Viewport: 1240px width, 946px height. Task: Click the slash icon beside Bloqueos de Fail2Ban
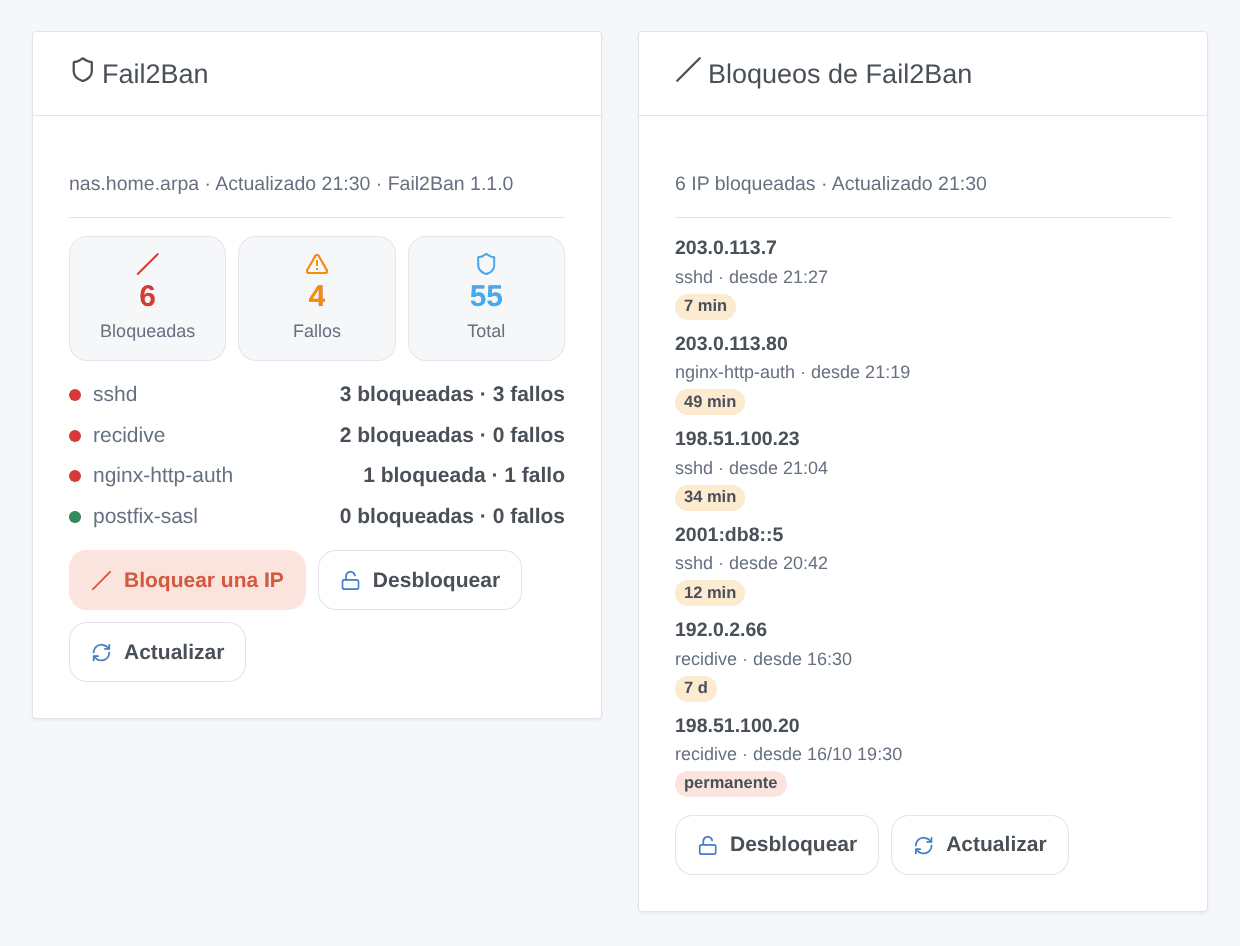[688, 70]
